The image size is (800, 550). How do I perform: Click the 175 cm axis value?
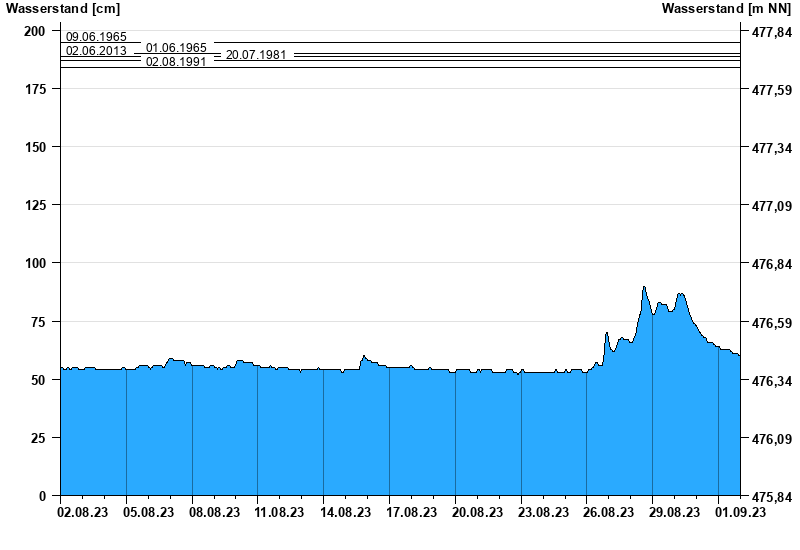pyautogui.click(x=35, y=89)
